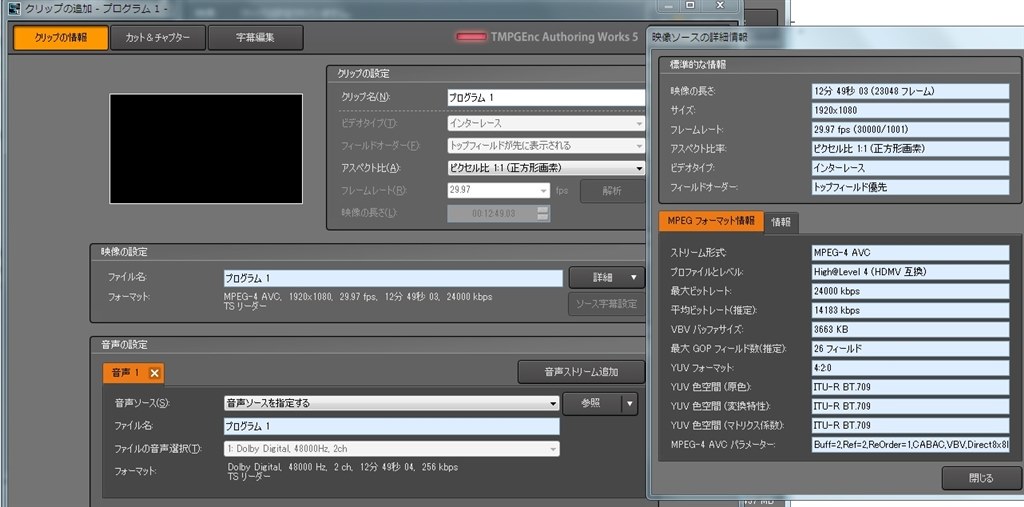Image resolution: width=1024 pixels, height=507 pixels.
Task: Click the インターレース value in details window
Action: 910,168
